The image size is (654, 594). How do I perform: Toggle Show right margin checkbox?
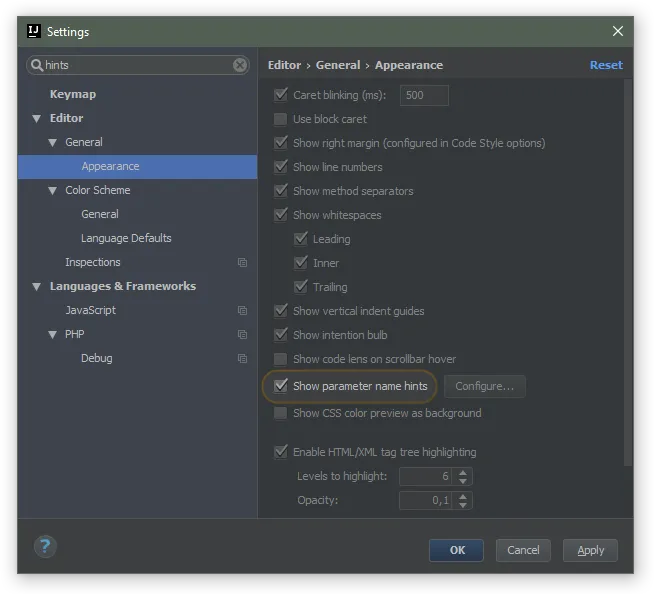(281, 143)
